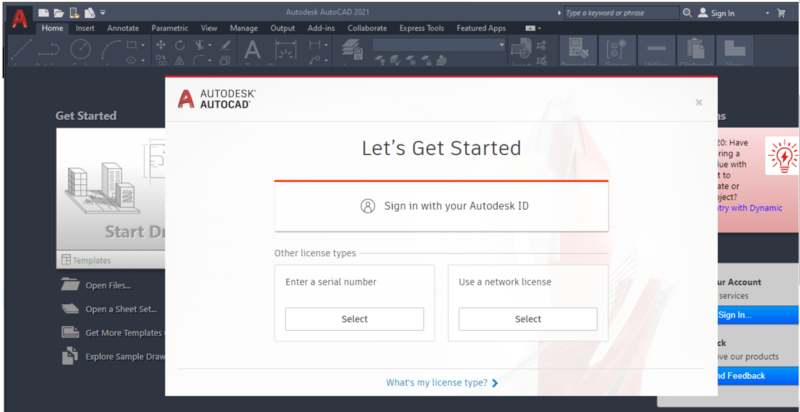Click the Open file quick access icon

pos(59,13)
